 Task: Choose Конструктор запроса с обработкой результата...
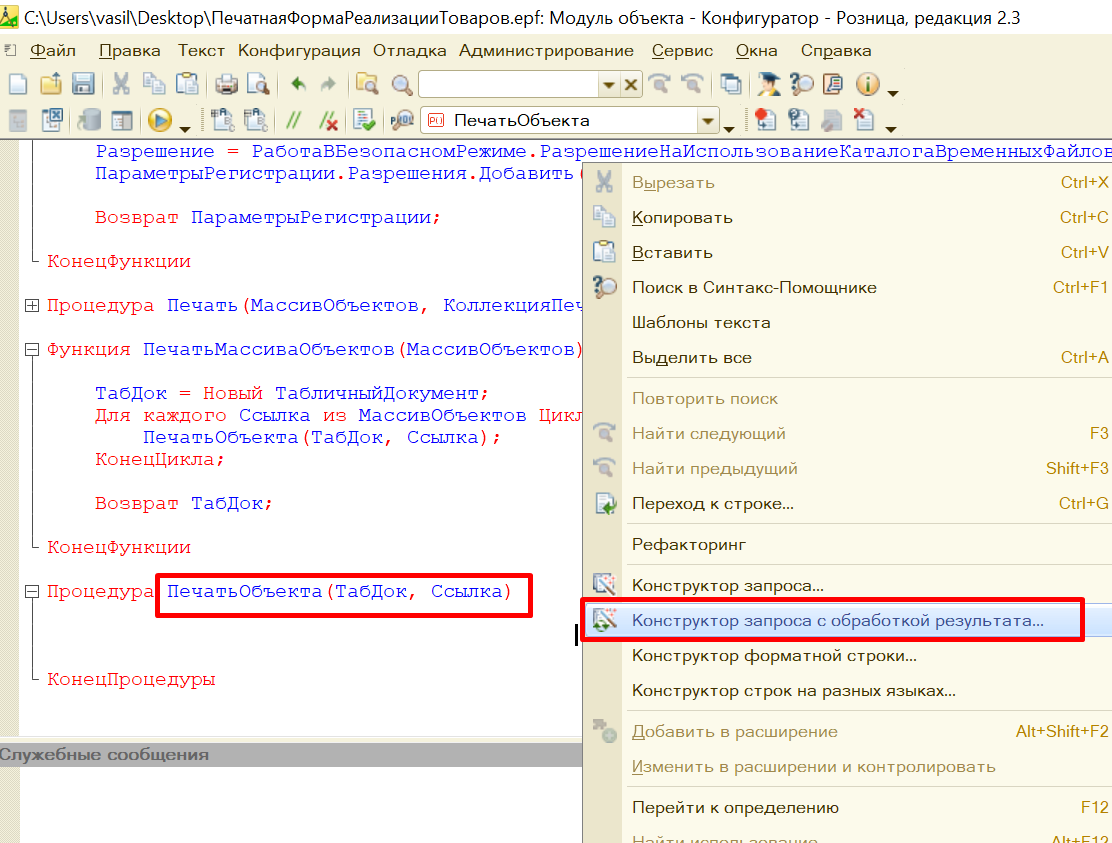(x=847, y=621)
